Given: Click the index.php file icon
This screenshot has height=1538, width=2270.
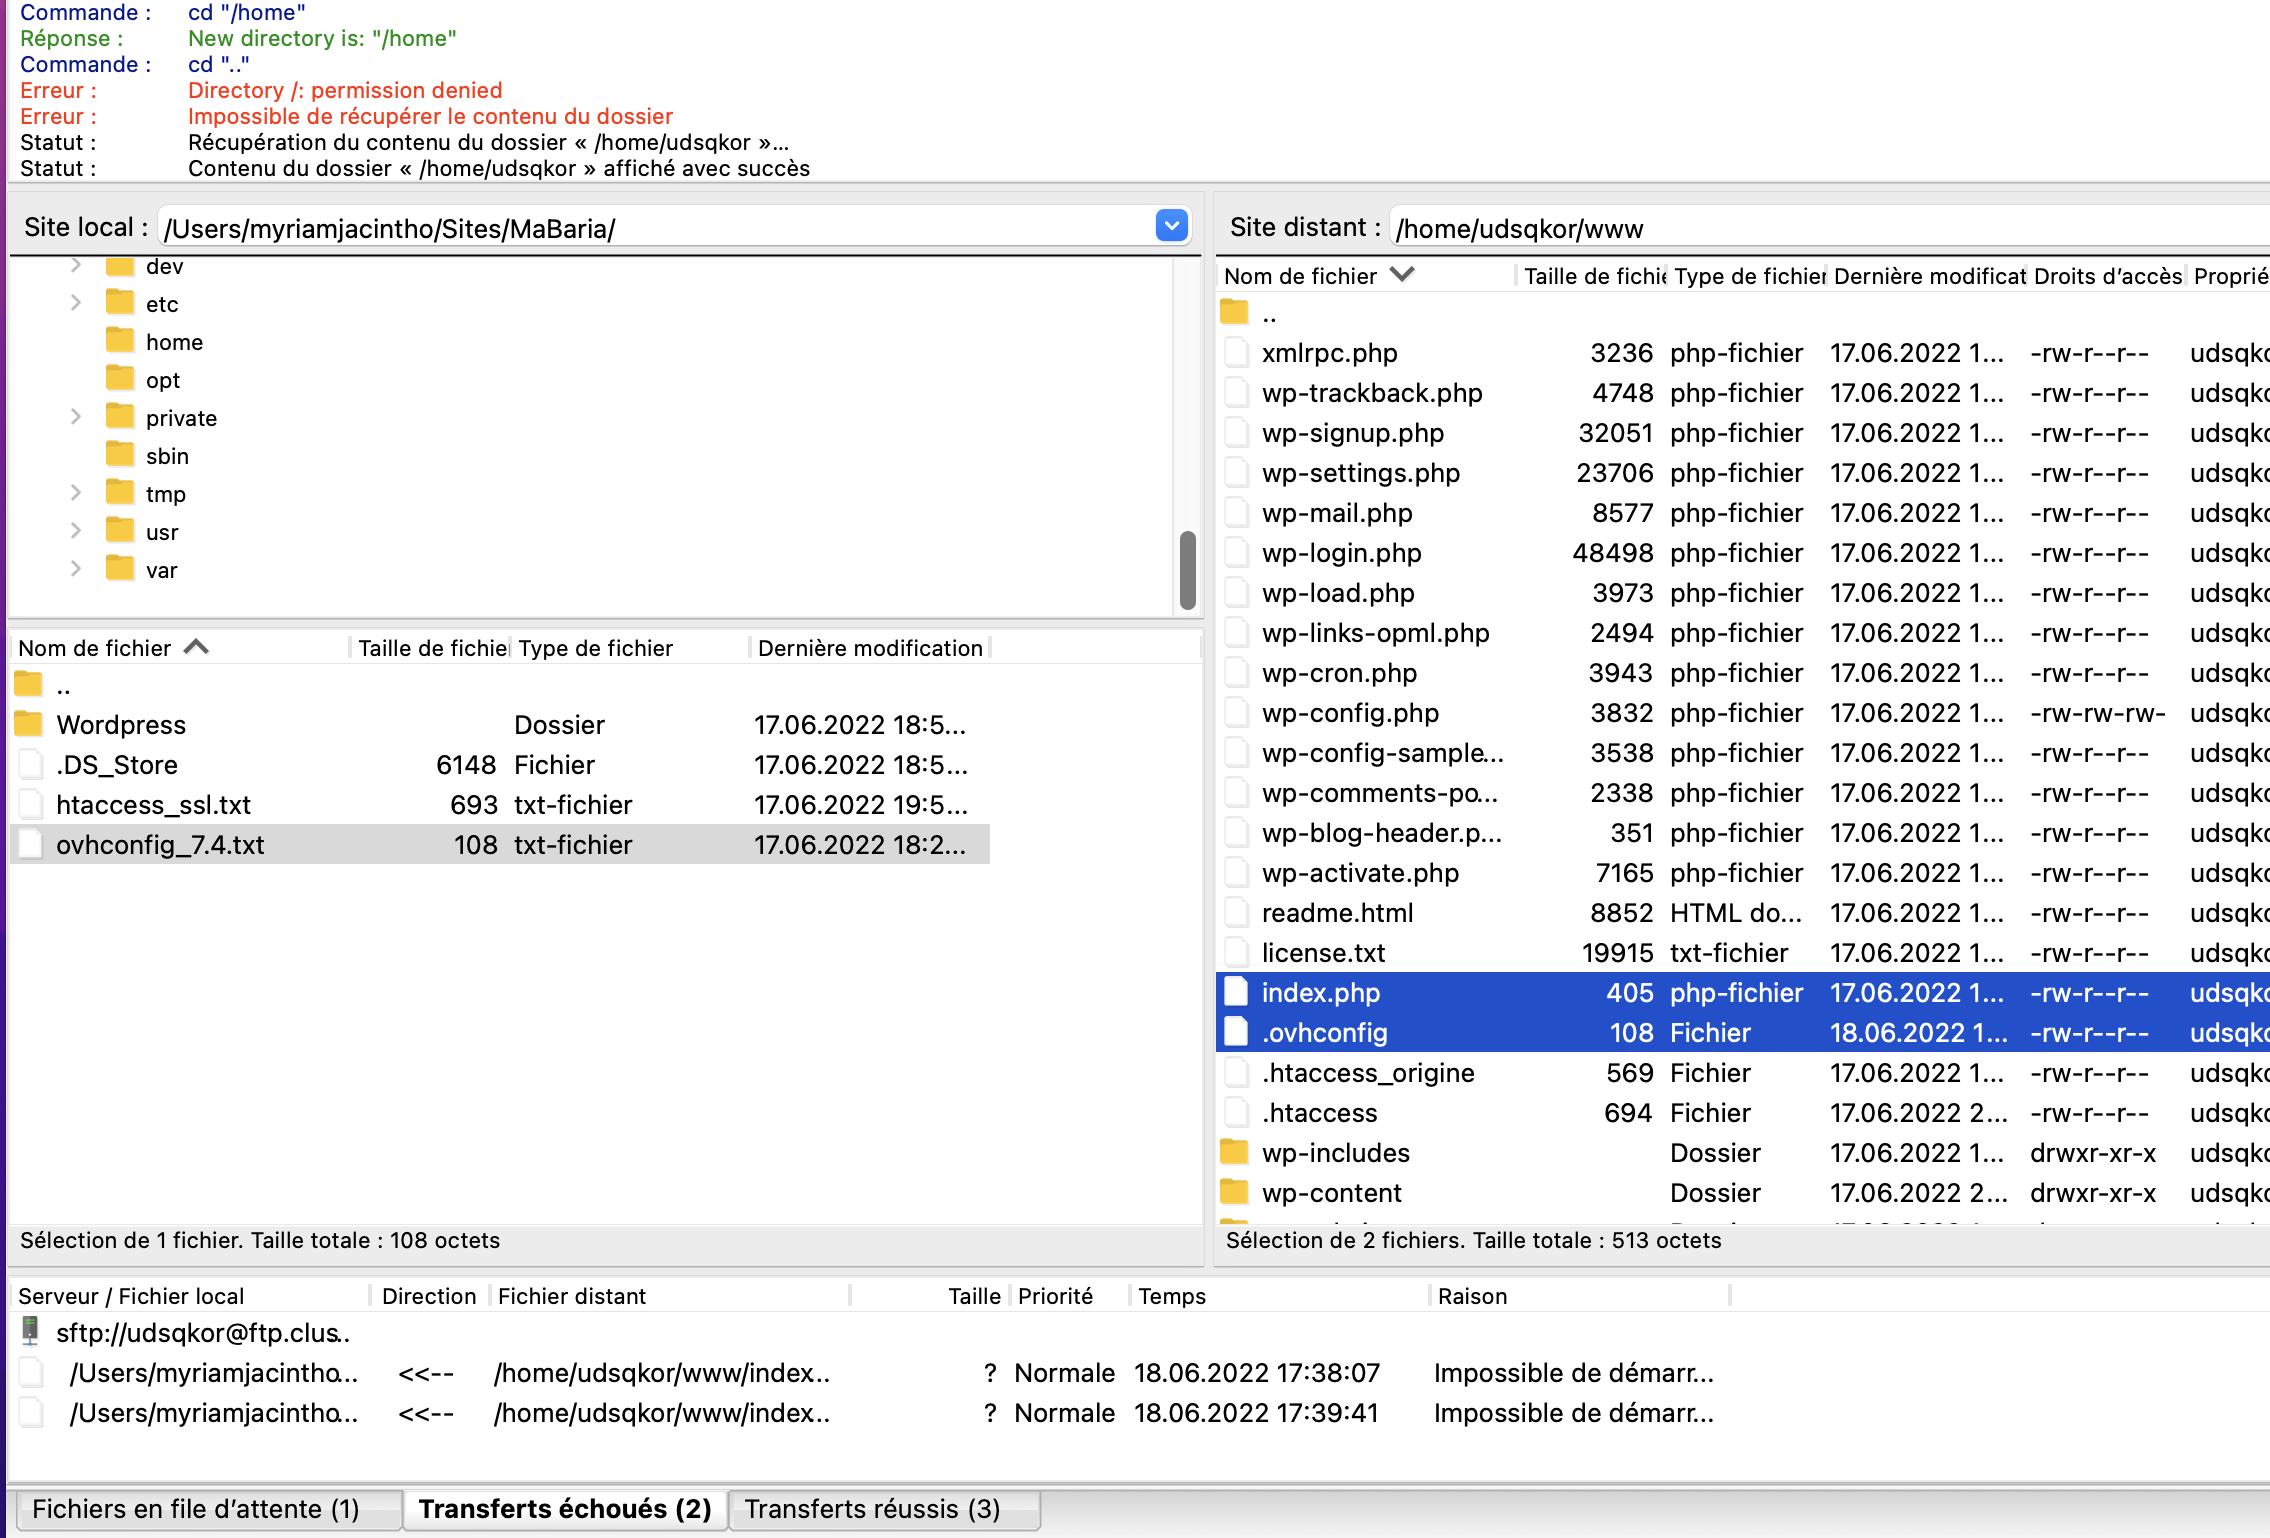Looking at the screenshot, I should (1237, 992).
